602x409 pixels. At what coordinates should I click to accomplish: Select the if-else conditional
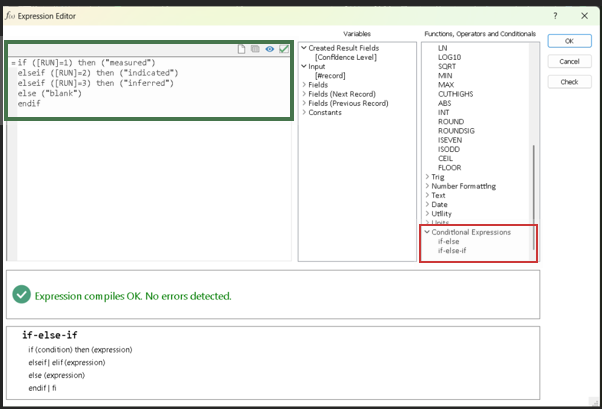tap(448, 241)
